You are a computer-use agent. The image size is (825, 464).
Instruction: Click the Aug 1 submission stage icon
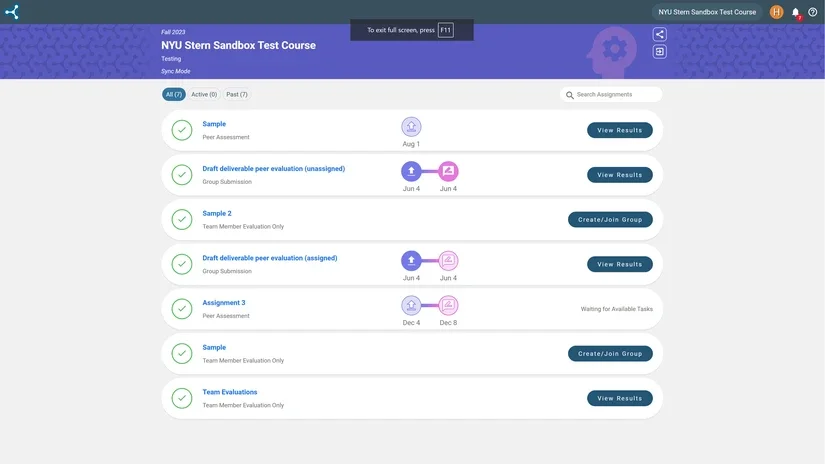[x=411, y=127]
